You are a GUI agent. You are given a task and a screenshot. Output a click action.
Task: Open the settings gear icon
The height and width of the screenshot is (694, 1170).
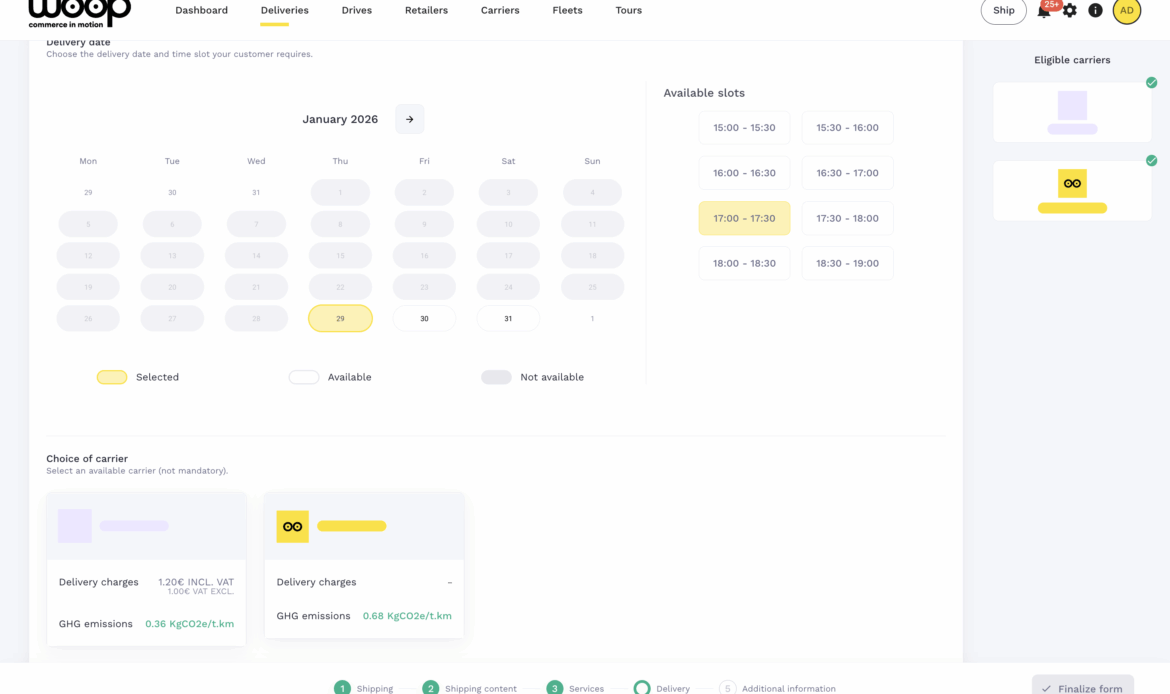[1070, 11]
